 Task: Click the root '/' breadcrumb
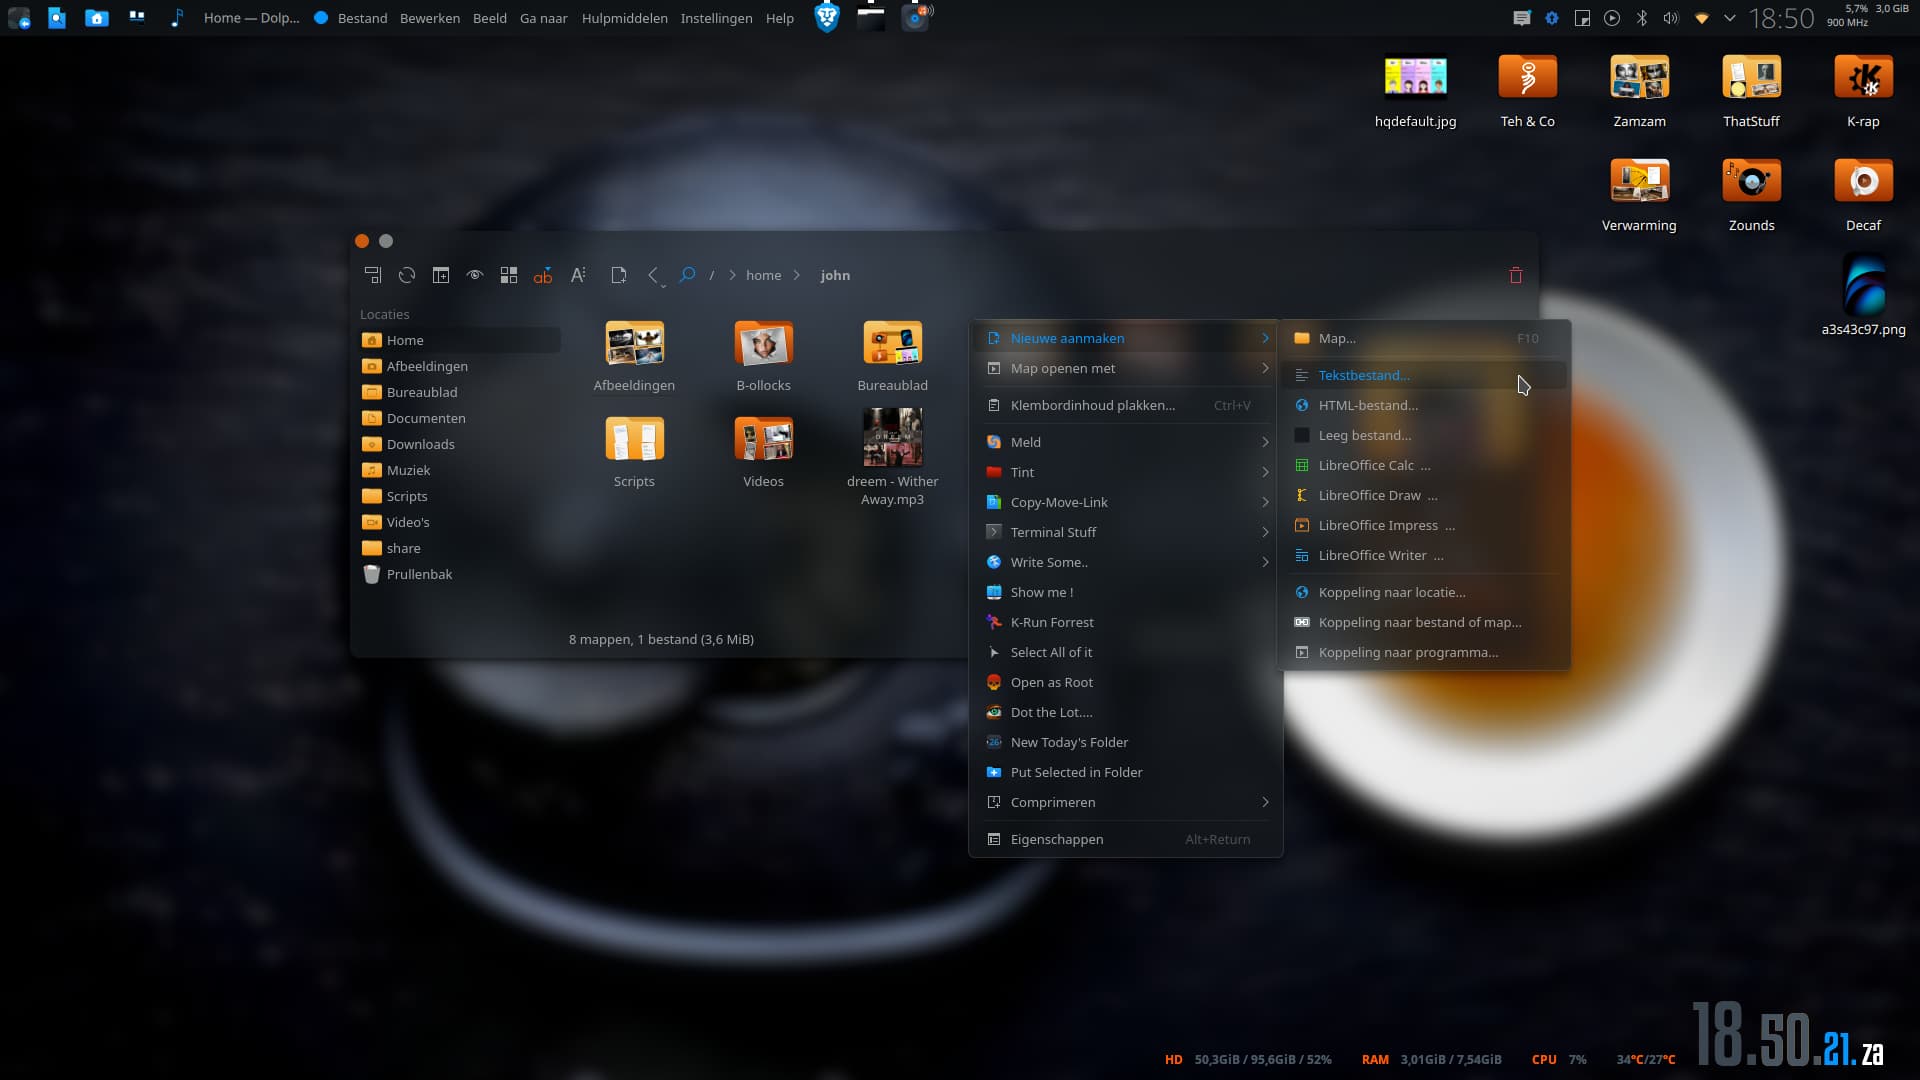712,275
